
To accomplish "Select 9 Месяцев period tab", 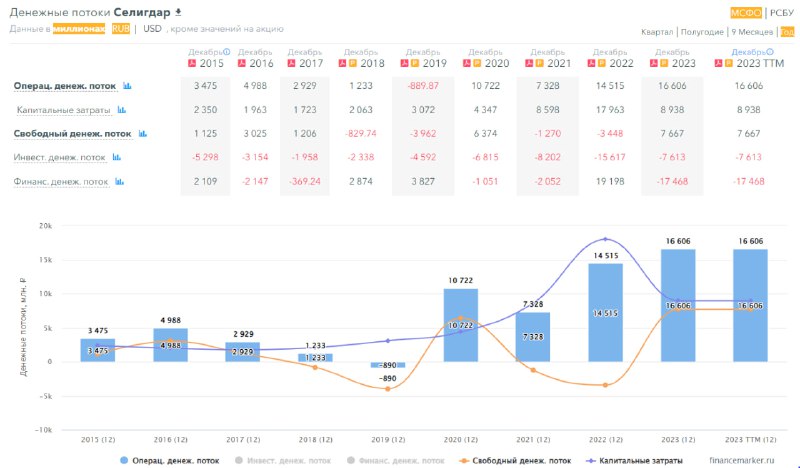I will [x=752, y=32].
